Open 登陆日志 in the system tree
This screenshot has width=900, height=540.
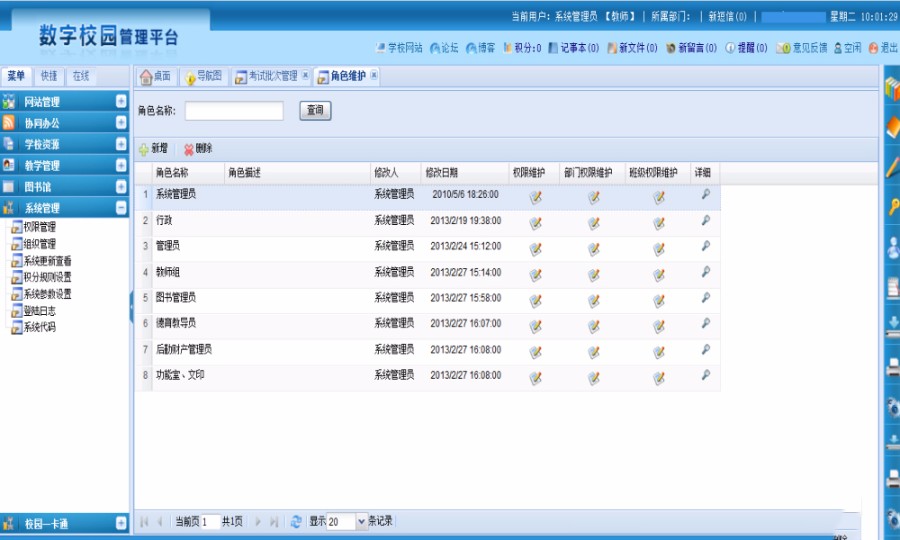(x=40, y=311)
